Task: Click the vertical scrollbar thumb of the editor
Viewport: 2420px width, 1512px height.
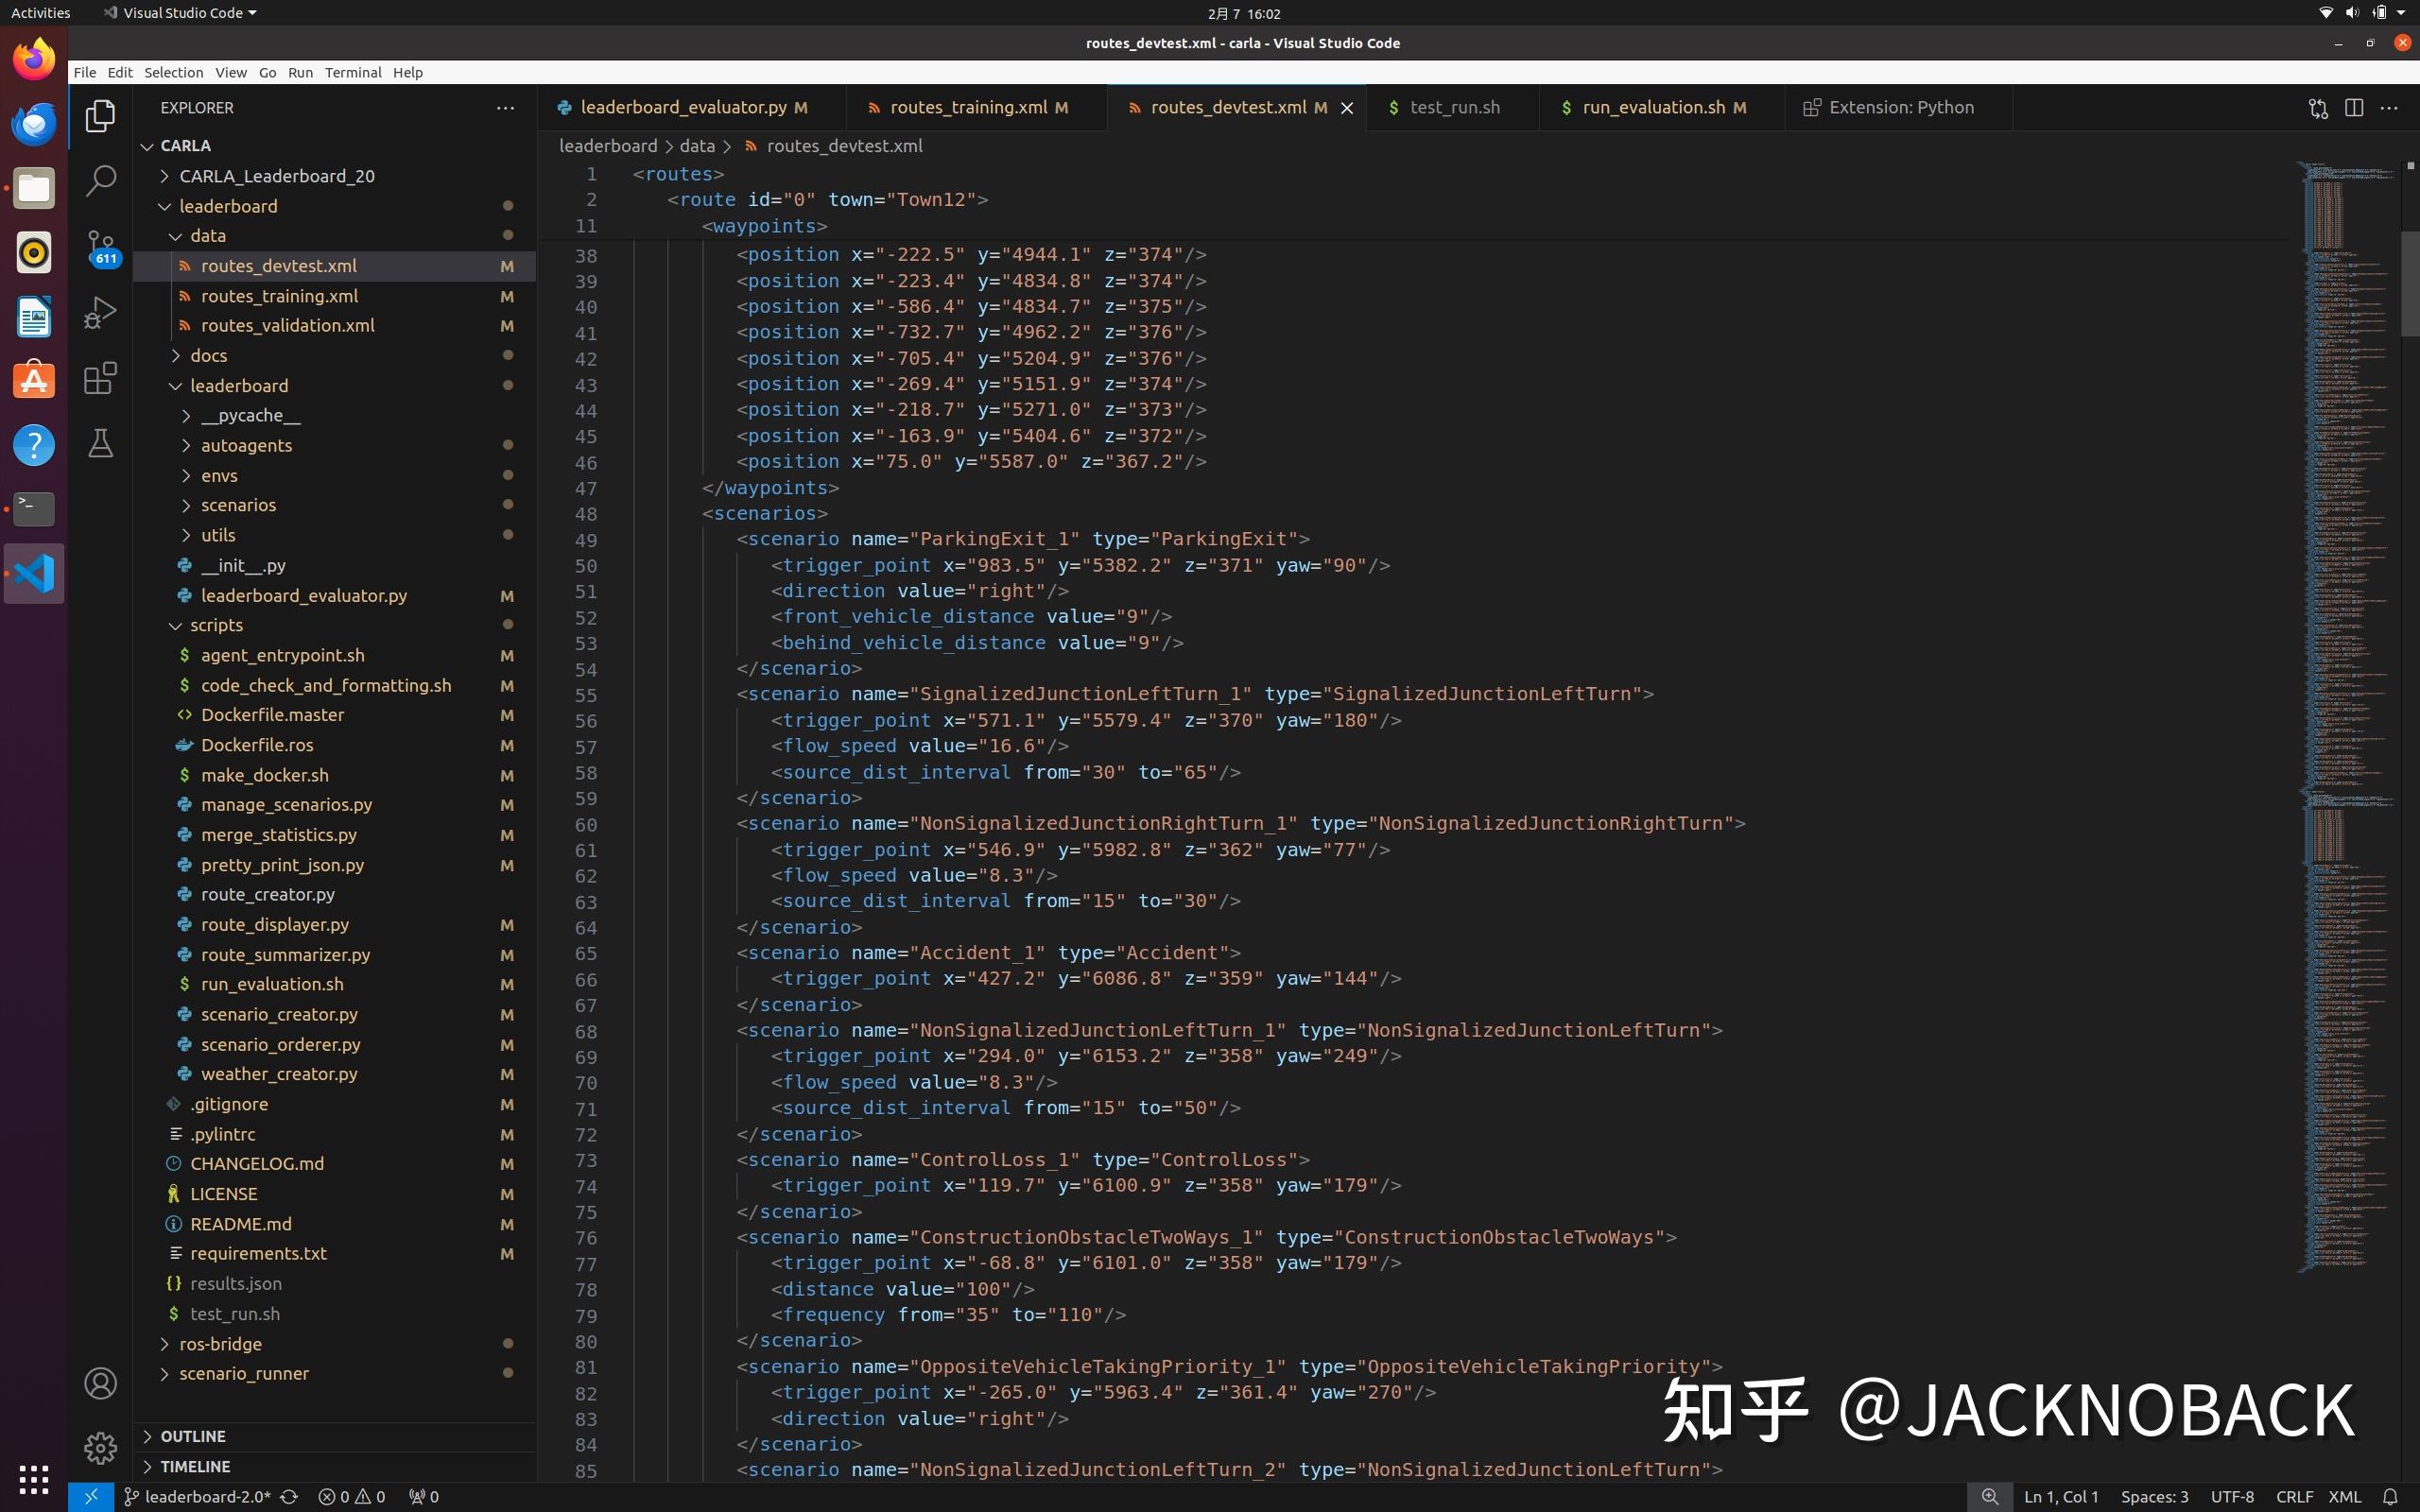Action: point(2410,284)
